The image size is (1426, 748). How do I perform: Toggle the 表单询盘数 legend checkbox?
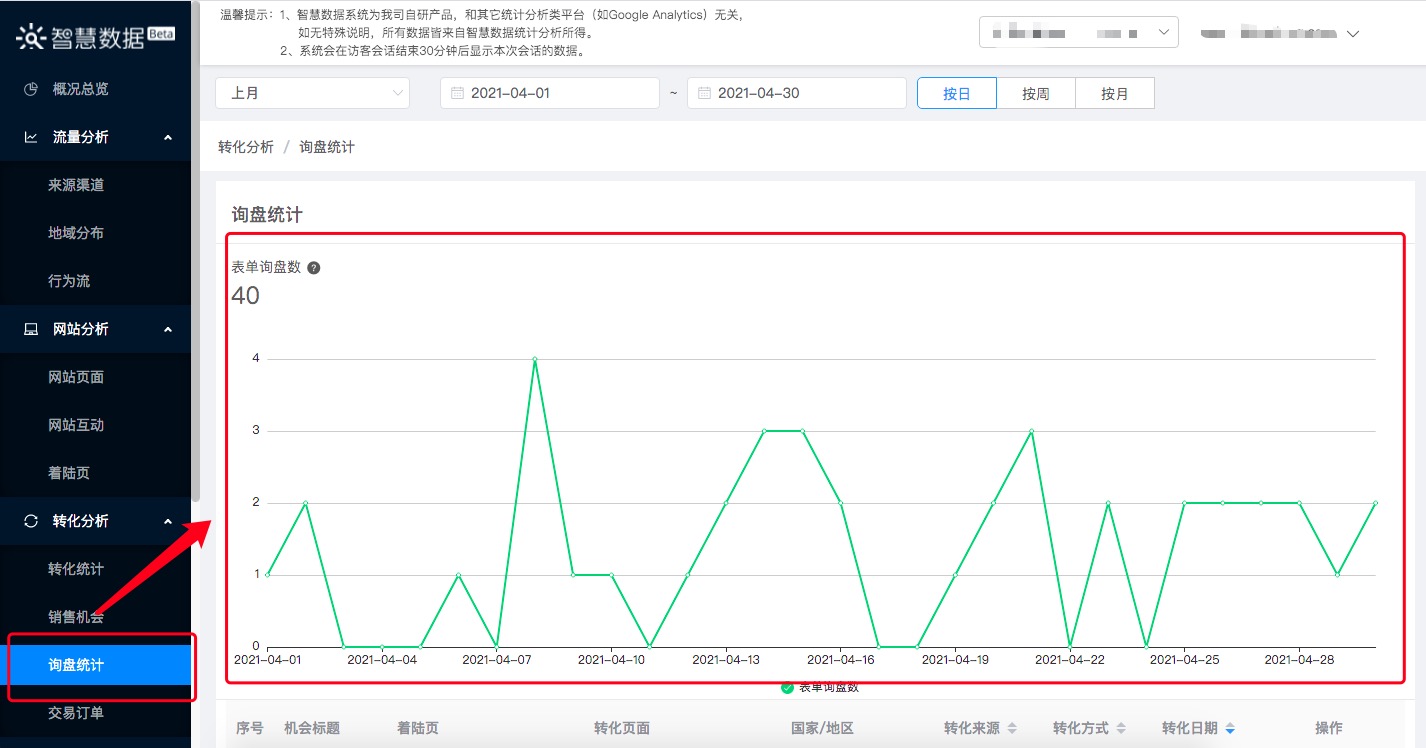point(787,688)
